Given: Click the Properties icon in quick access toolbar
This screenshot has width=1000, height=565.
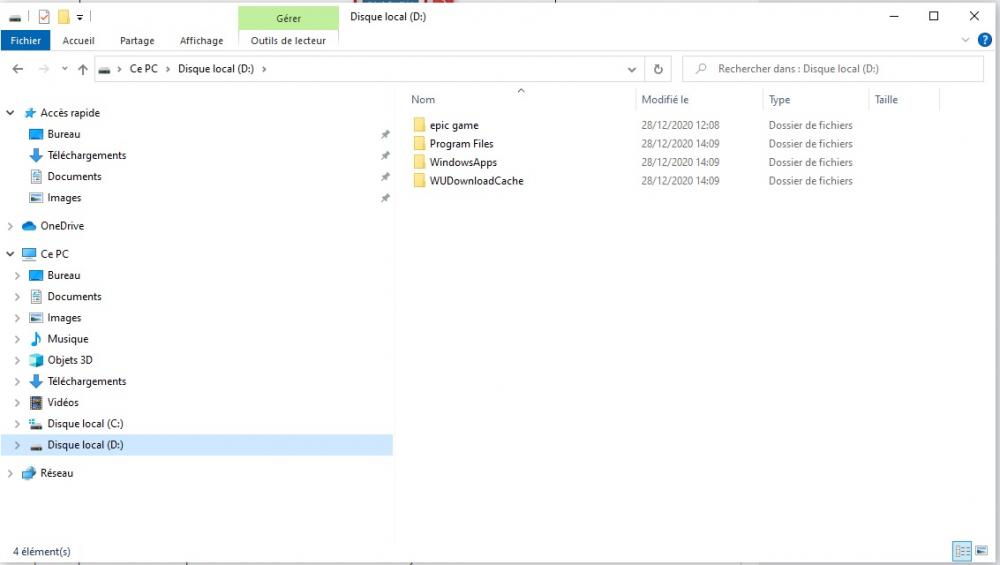Looking at the screenshot, I should click(44, 17).
